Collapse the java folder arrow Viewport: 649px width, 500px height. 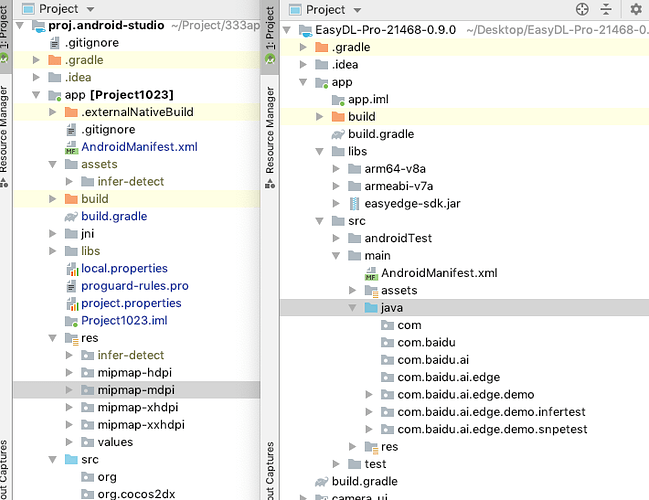tap(353, 308)
